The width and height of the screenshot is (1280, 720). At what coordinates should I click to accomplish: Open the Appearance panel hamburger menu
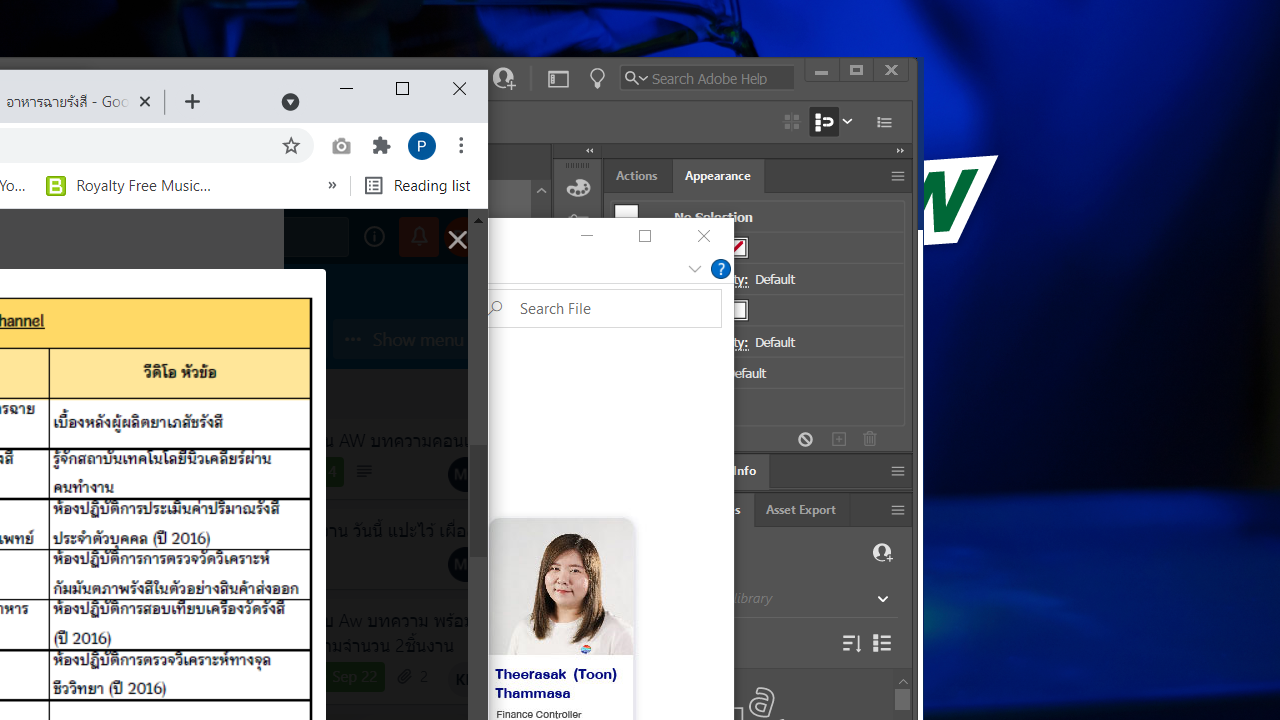897,176
